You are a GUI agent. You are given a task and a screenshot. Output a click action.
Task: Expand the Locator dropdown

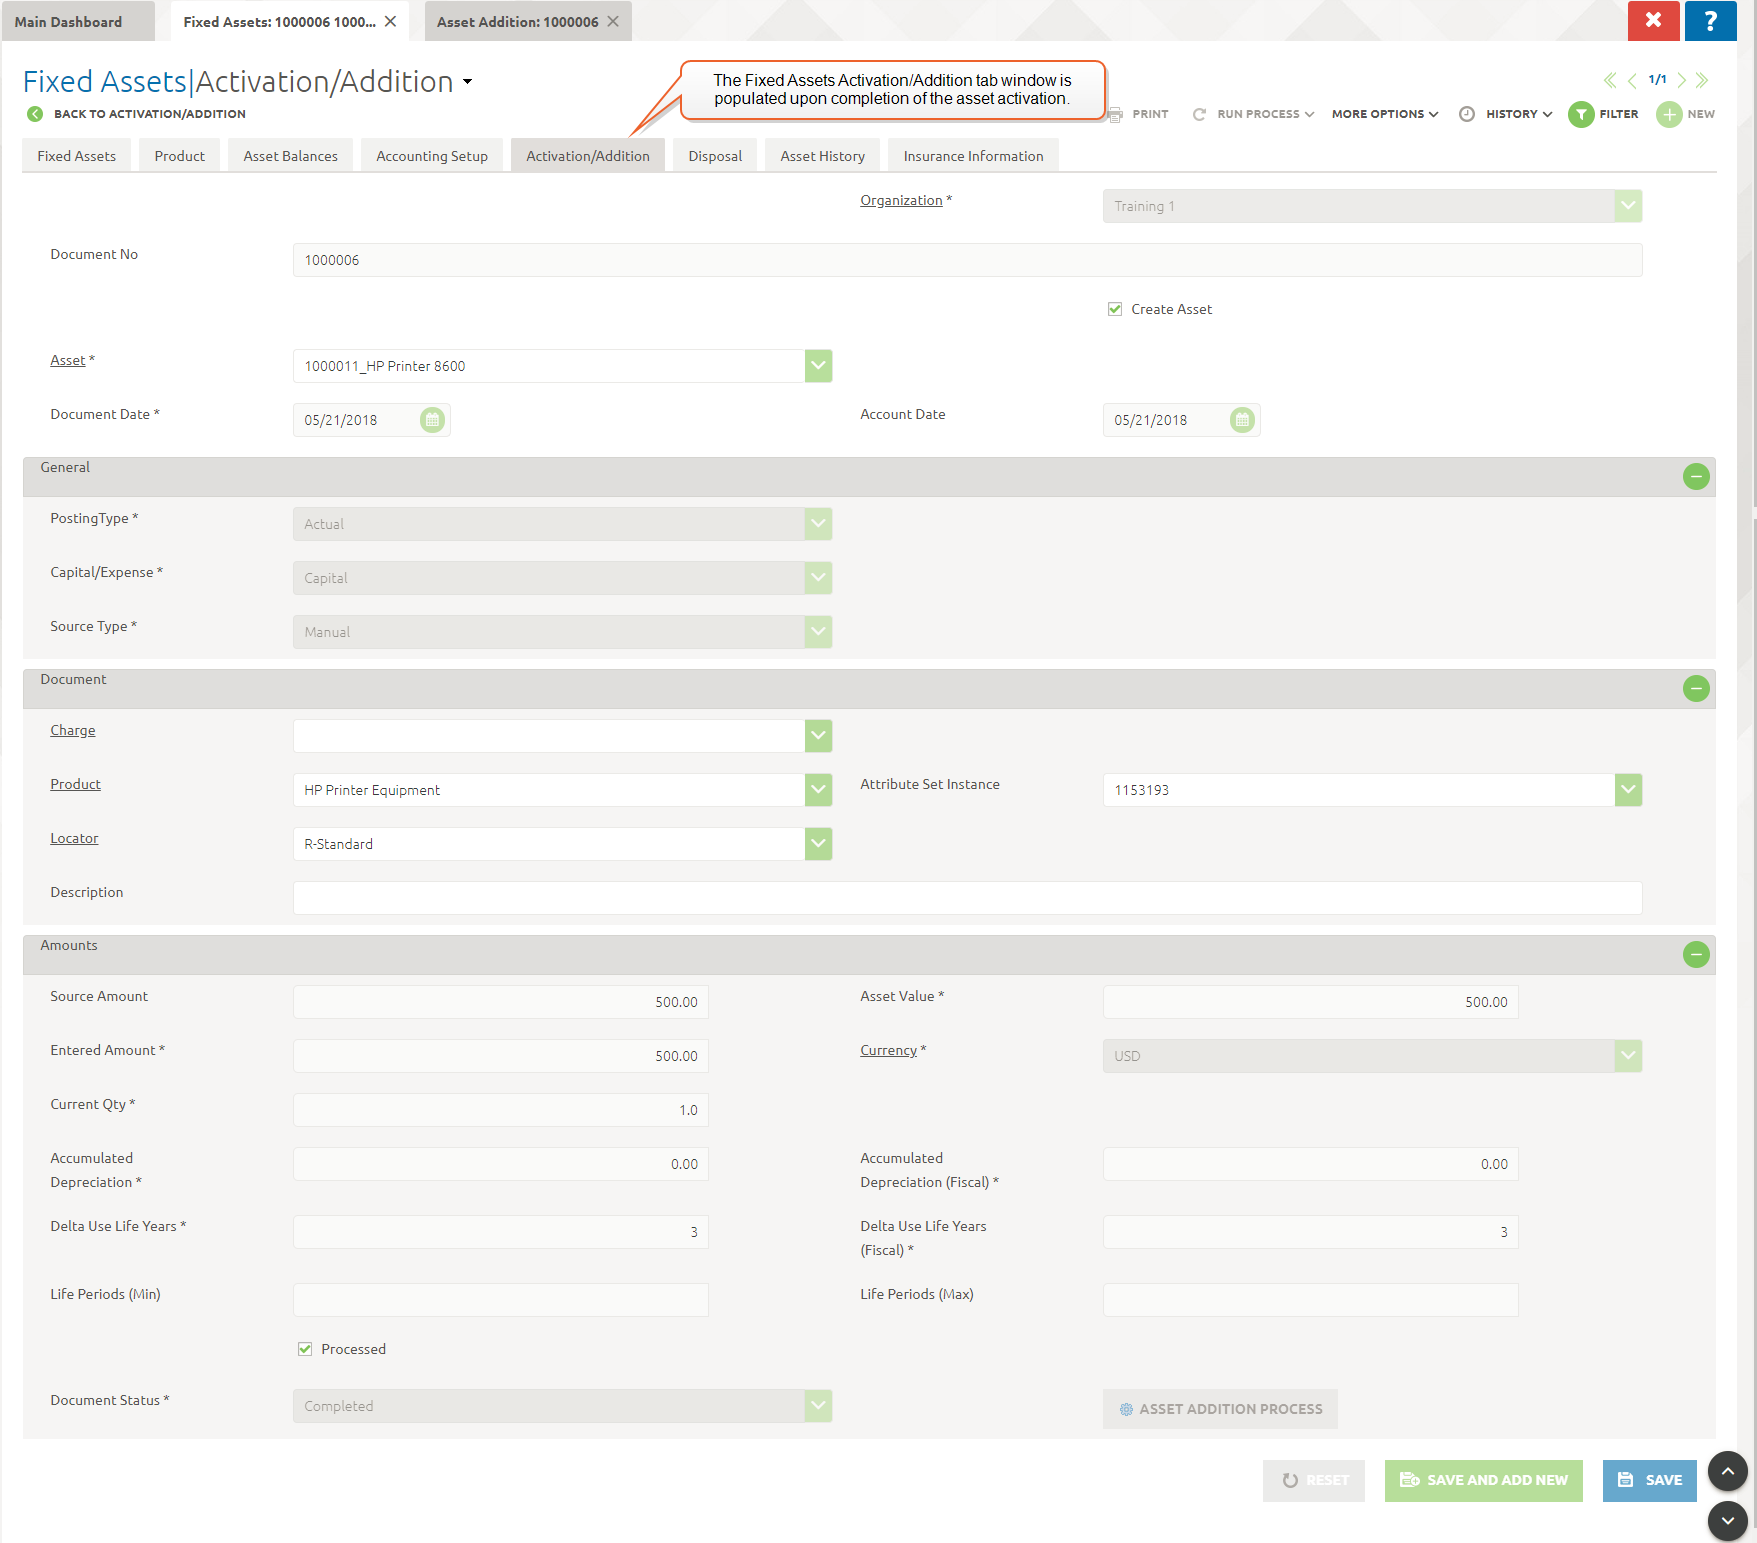[818, 844]
